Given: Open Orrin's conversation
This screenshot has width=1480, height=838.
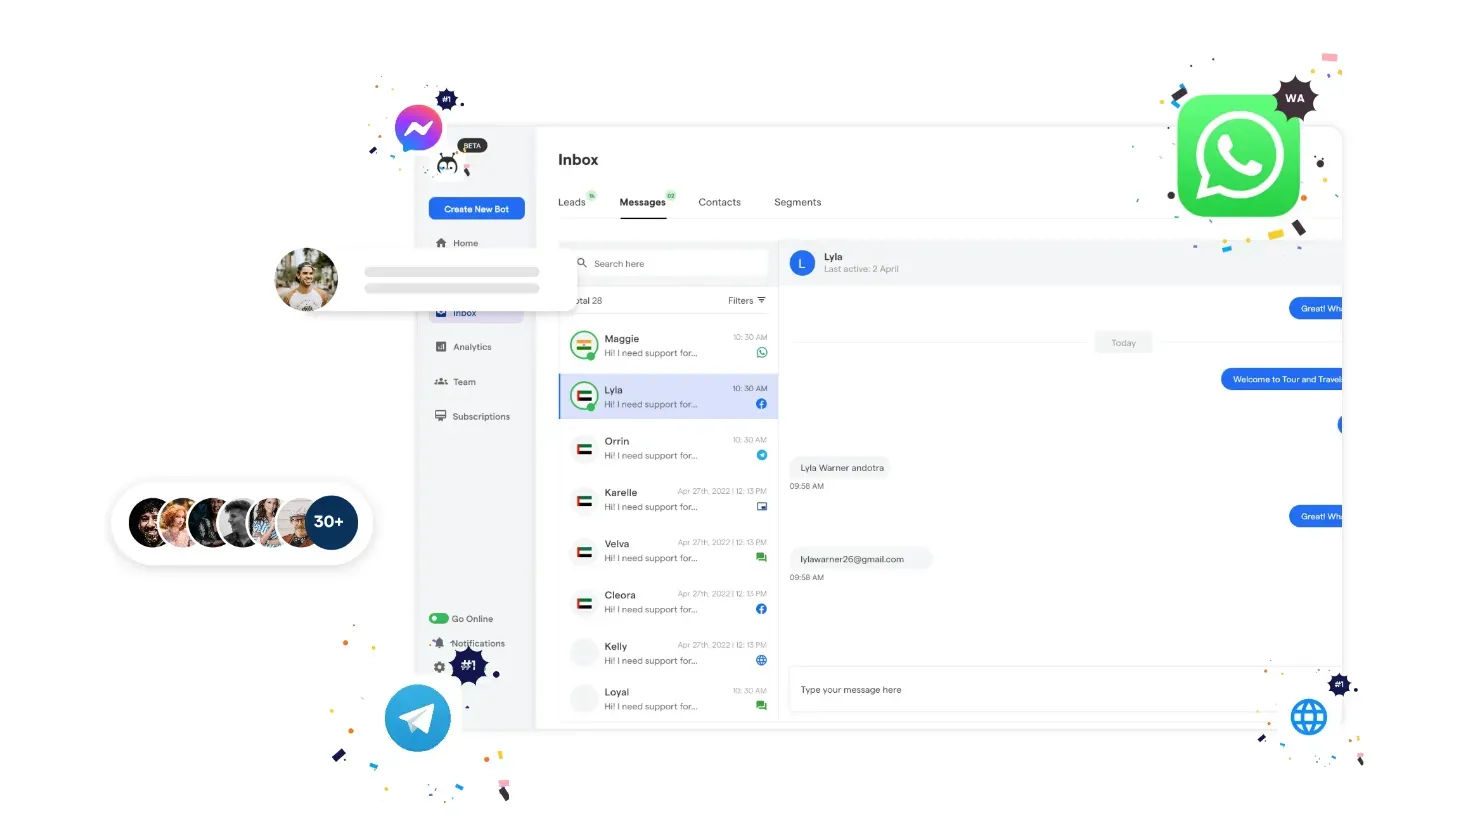Looking at the screenshot, I should coord(668,448).
